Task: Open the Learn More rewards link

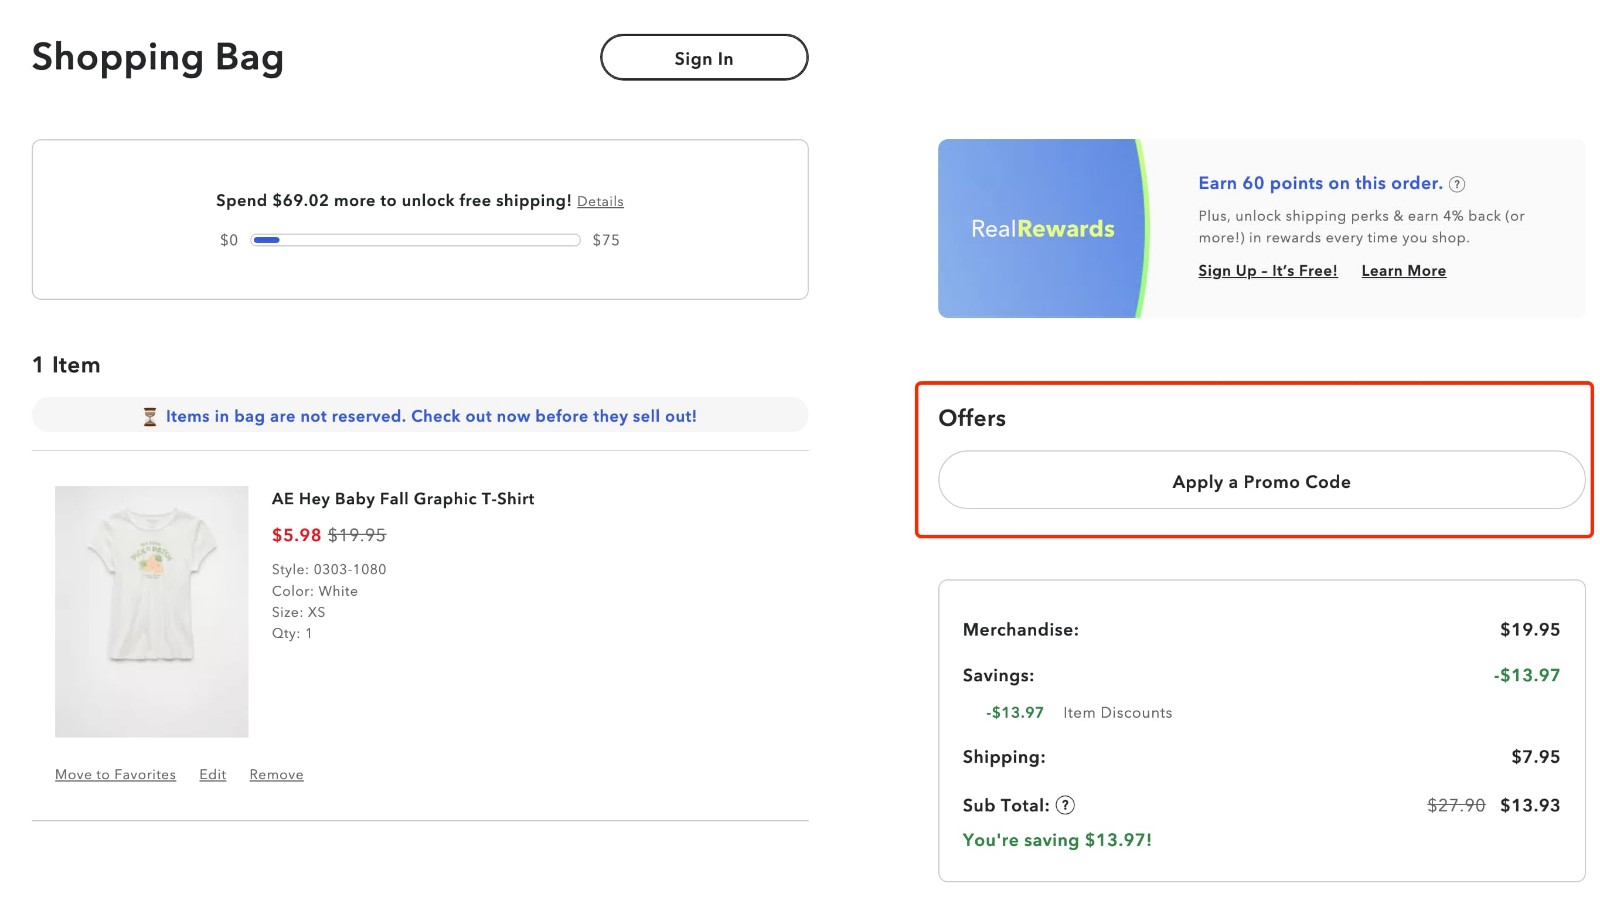Action: pos(1403,271)
